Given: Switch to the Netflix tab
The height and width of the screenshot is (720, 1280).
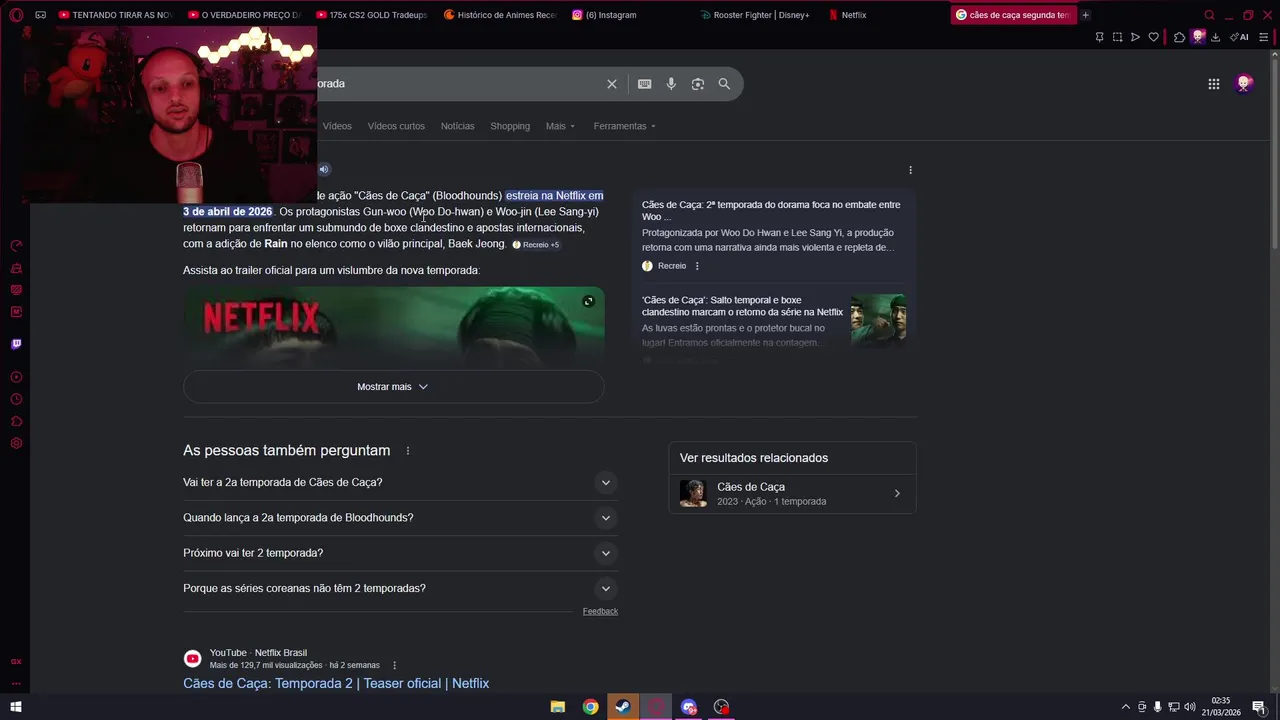Looking at the screenshot, I should pyautogui.click(x=847, y=15).
